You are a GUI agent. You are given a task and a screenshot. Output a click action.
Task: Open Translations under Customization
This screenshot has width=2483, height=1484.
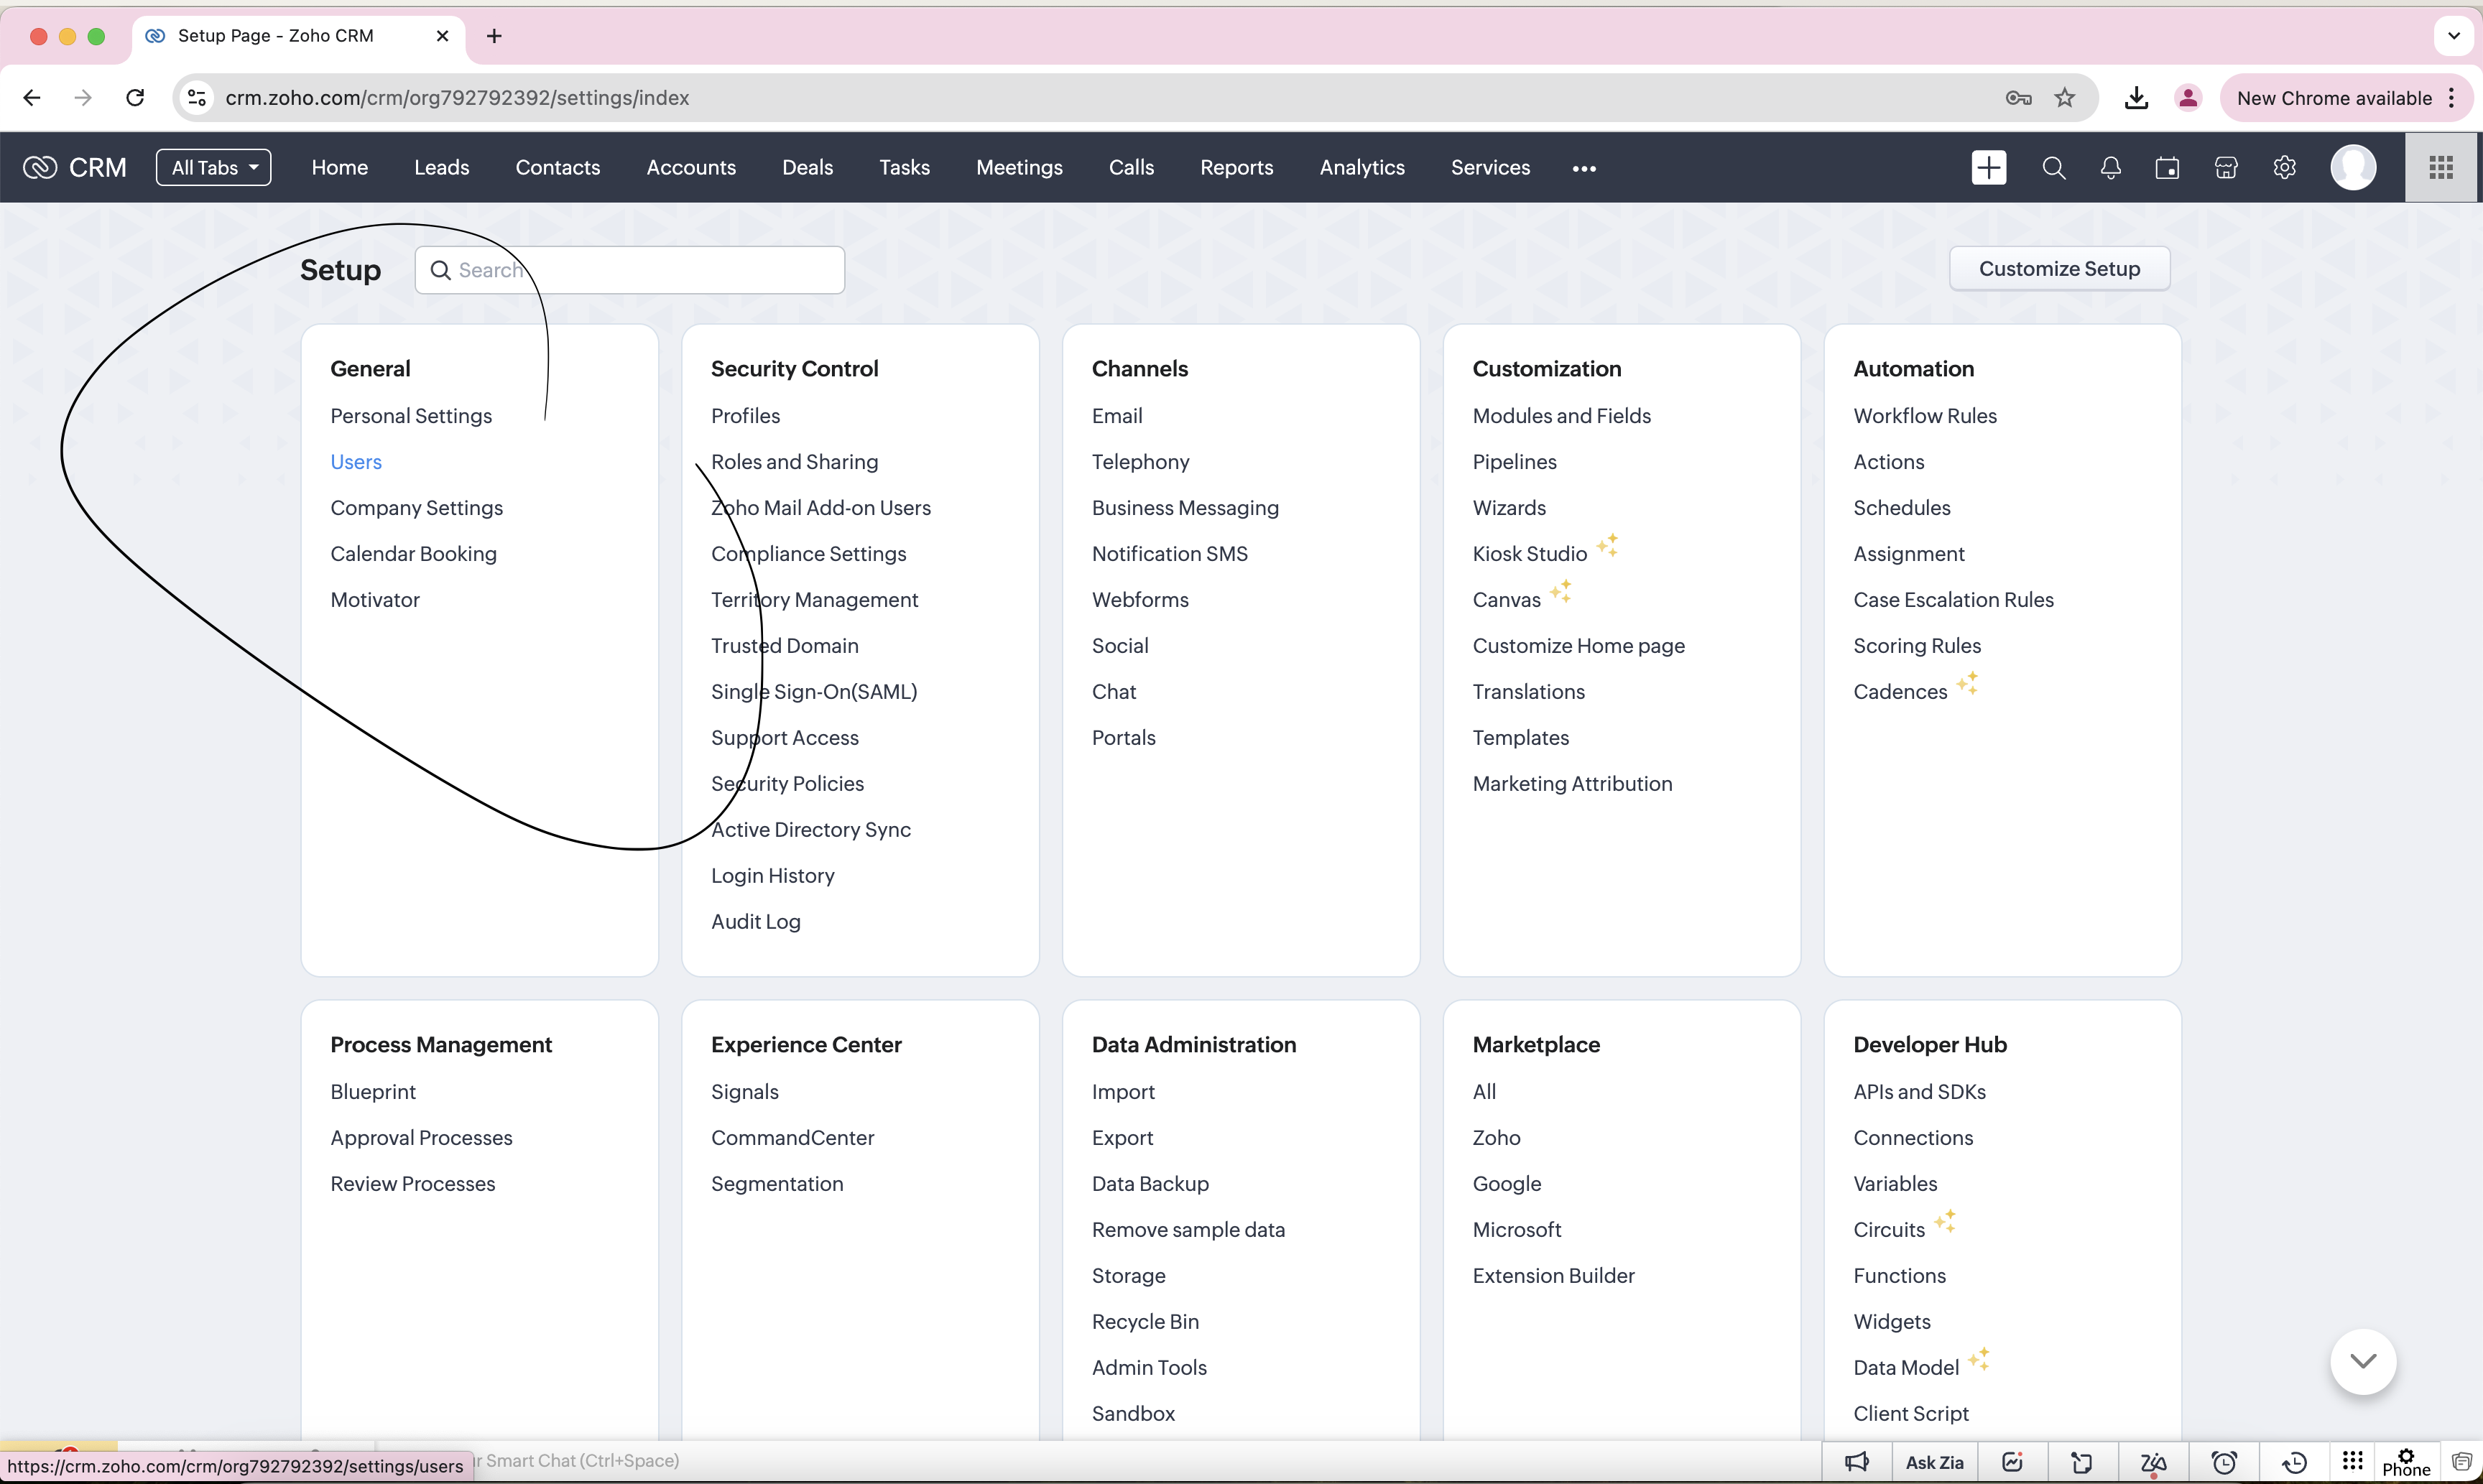tap(1528, 691)
